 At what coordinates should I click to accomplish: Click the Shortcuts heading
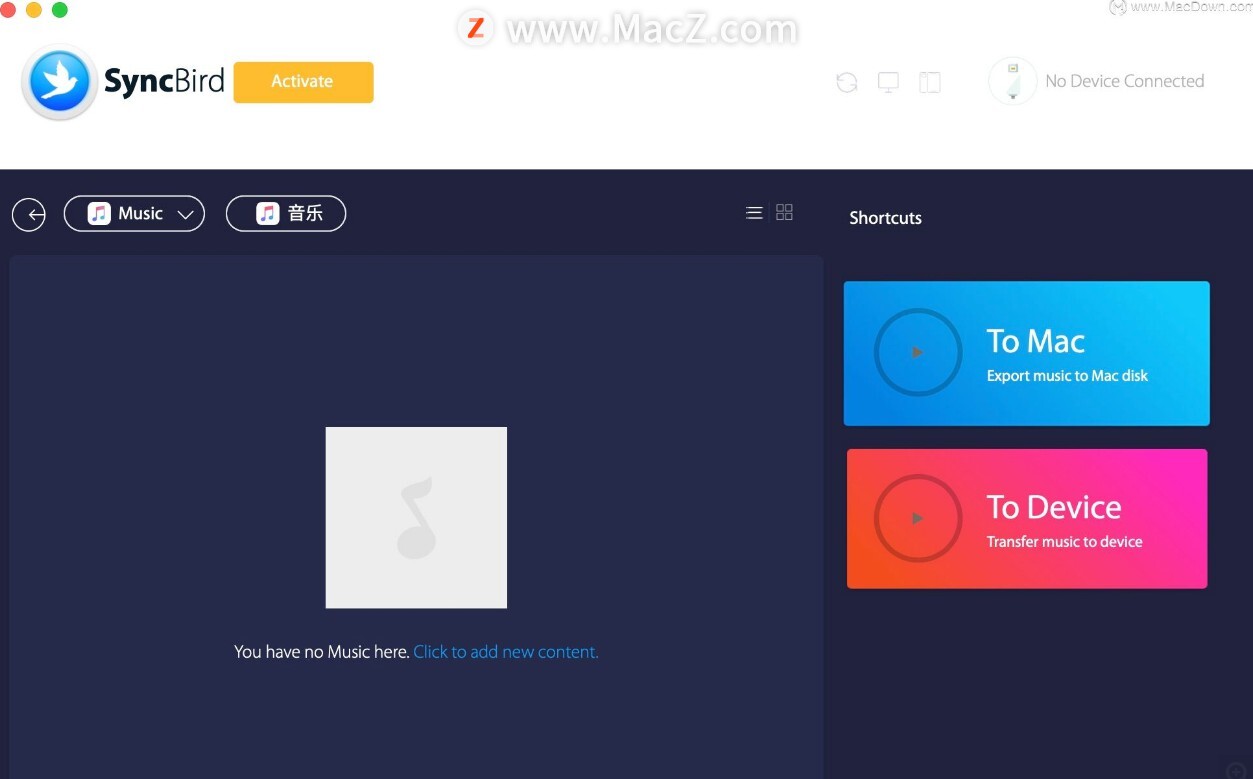pos(885,218)
